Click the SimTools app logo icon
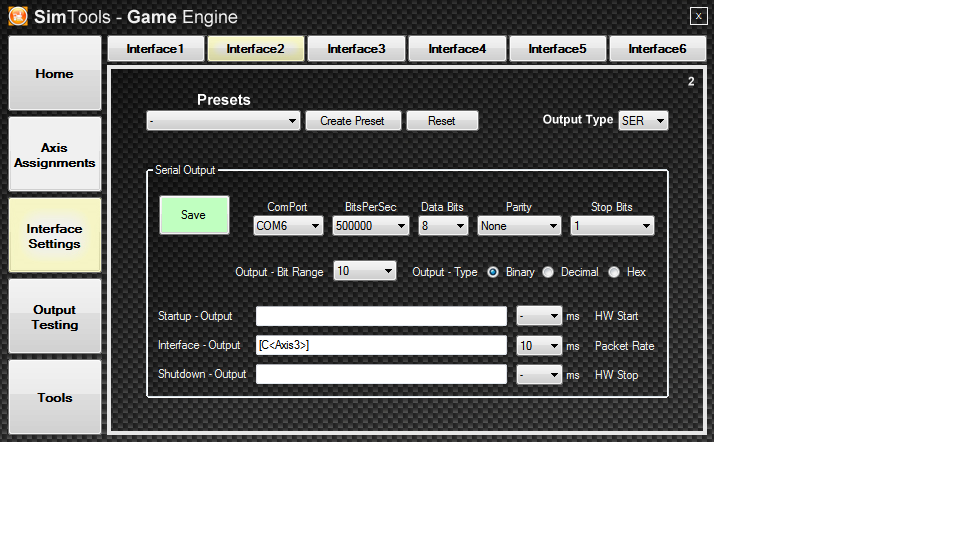The image size is (960, 540). [x=18, y=17]
